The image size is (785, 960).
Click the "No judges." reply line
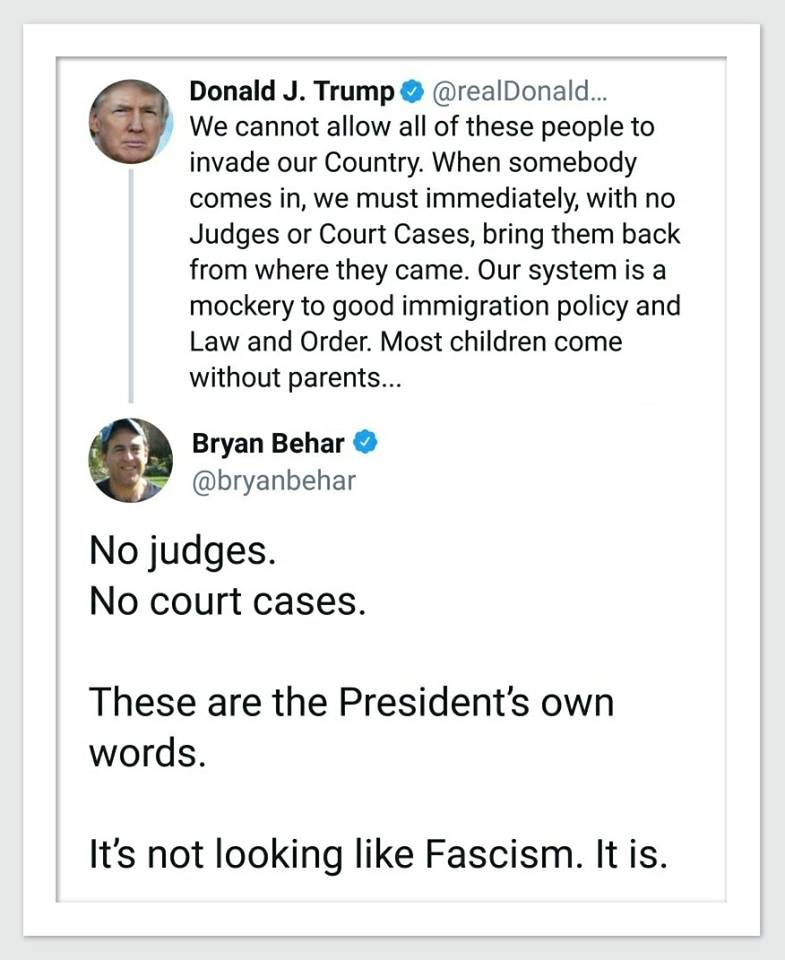click(x=181, y=550)
